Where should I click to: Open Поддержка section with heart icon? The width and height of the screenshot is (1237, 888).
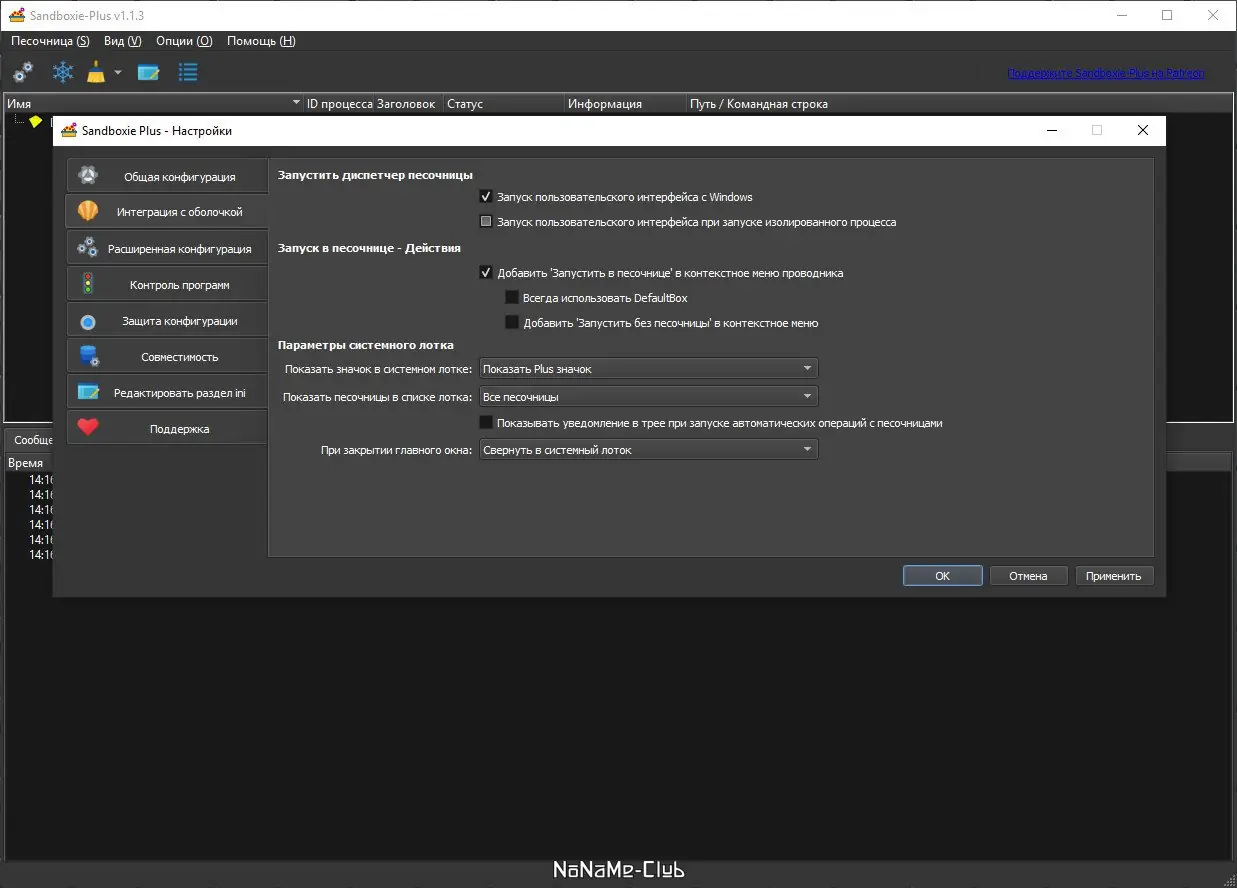coord(167,428)
